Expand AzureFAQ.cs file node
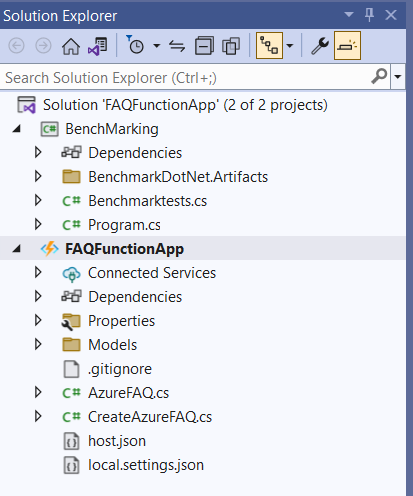 pos(38,392)
